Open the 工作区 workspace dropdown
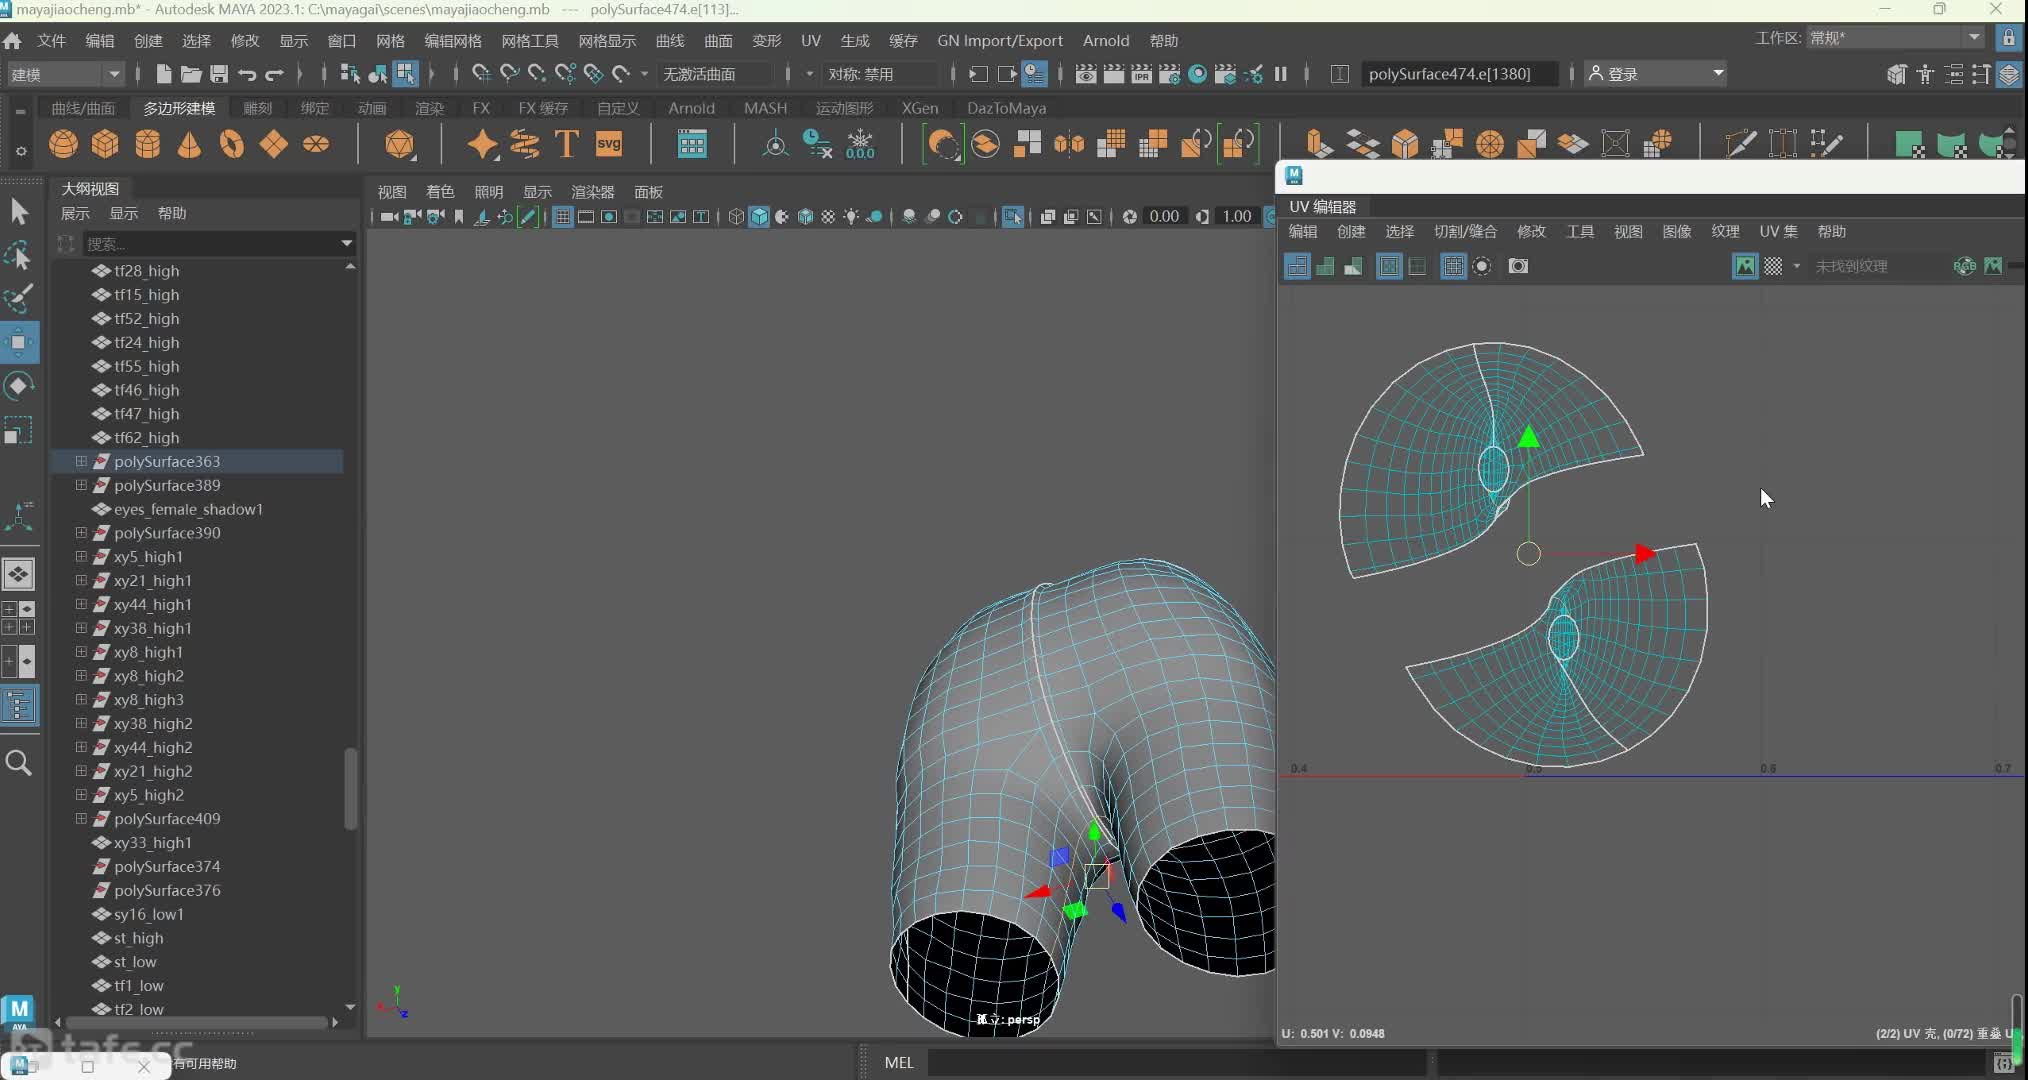This screenshot has width=2028, height=1080. pyautogui.click(x=1896, y=38)
